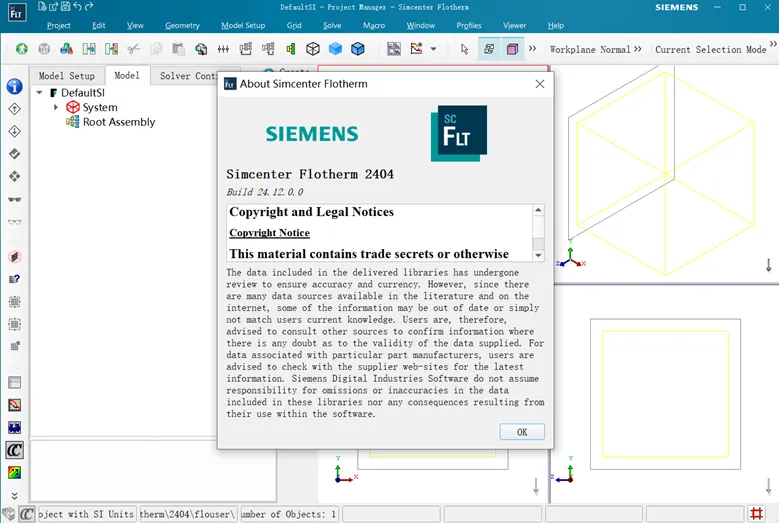Select the solid blue cube view icon
The image size is (779, 523).
point(335,49)
